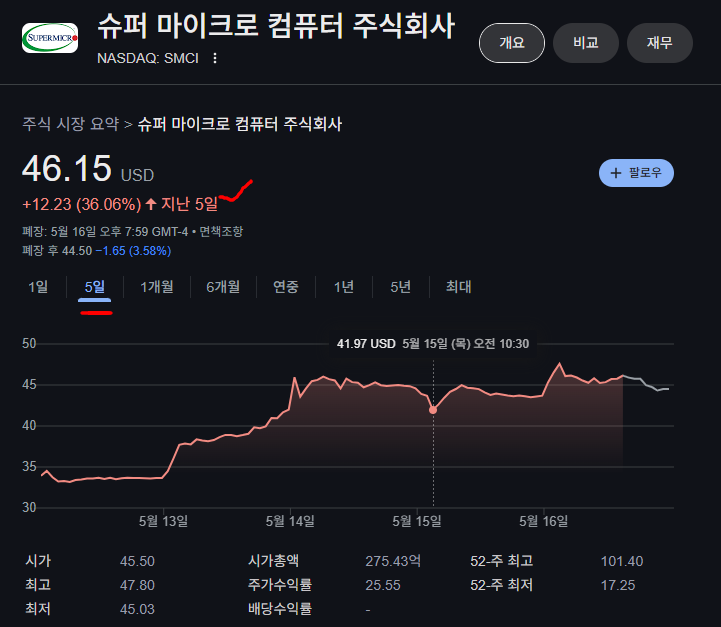Click the 주가수익률 value 25.55

(x=383, y=585)
